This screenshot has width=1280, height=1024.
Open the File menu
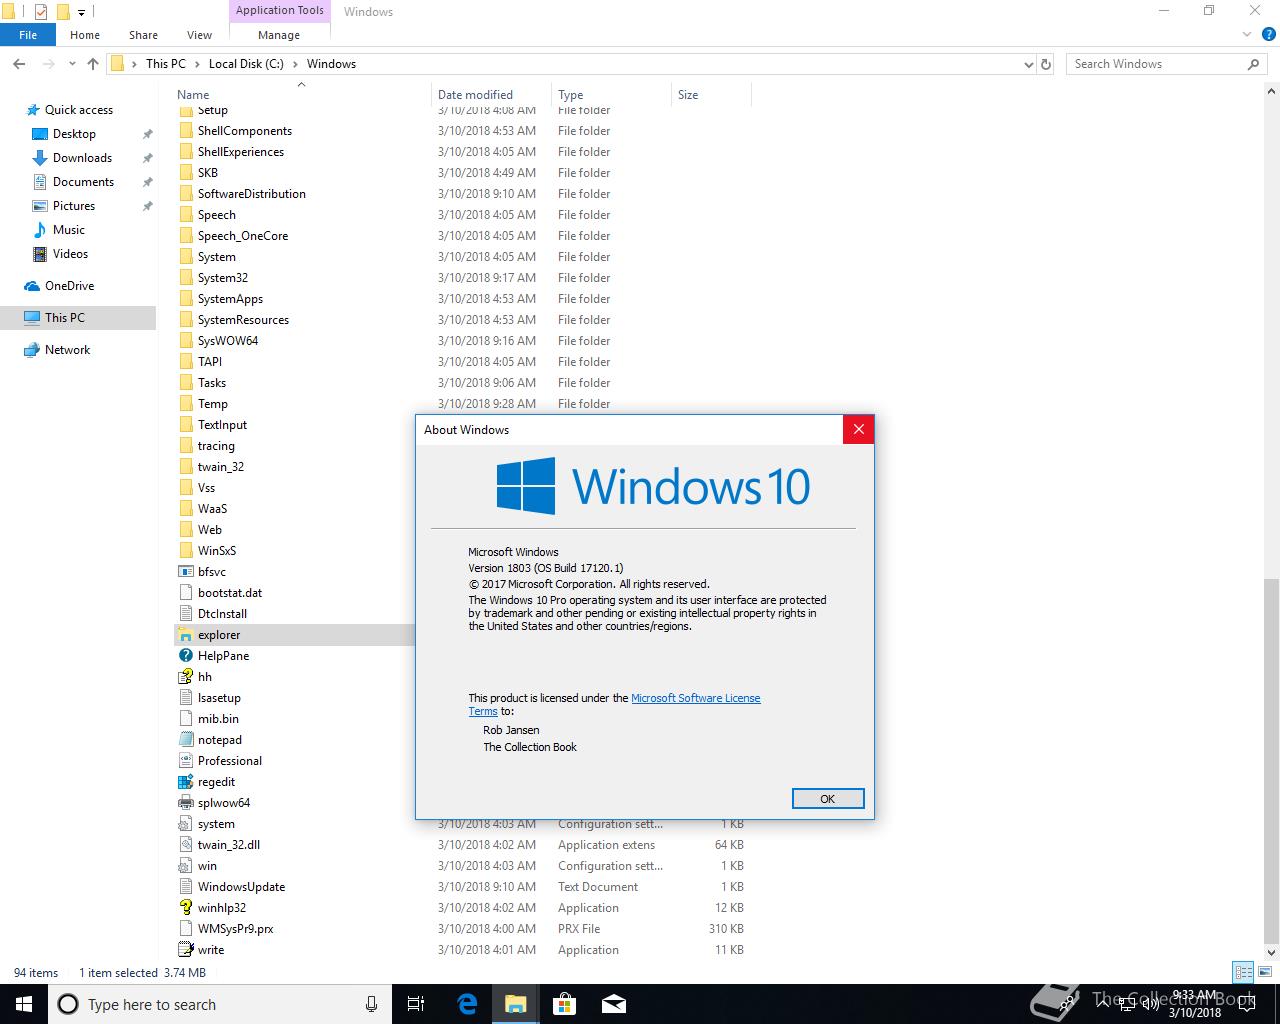pos(28,35)
